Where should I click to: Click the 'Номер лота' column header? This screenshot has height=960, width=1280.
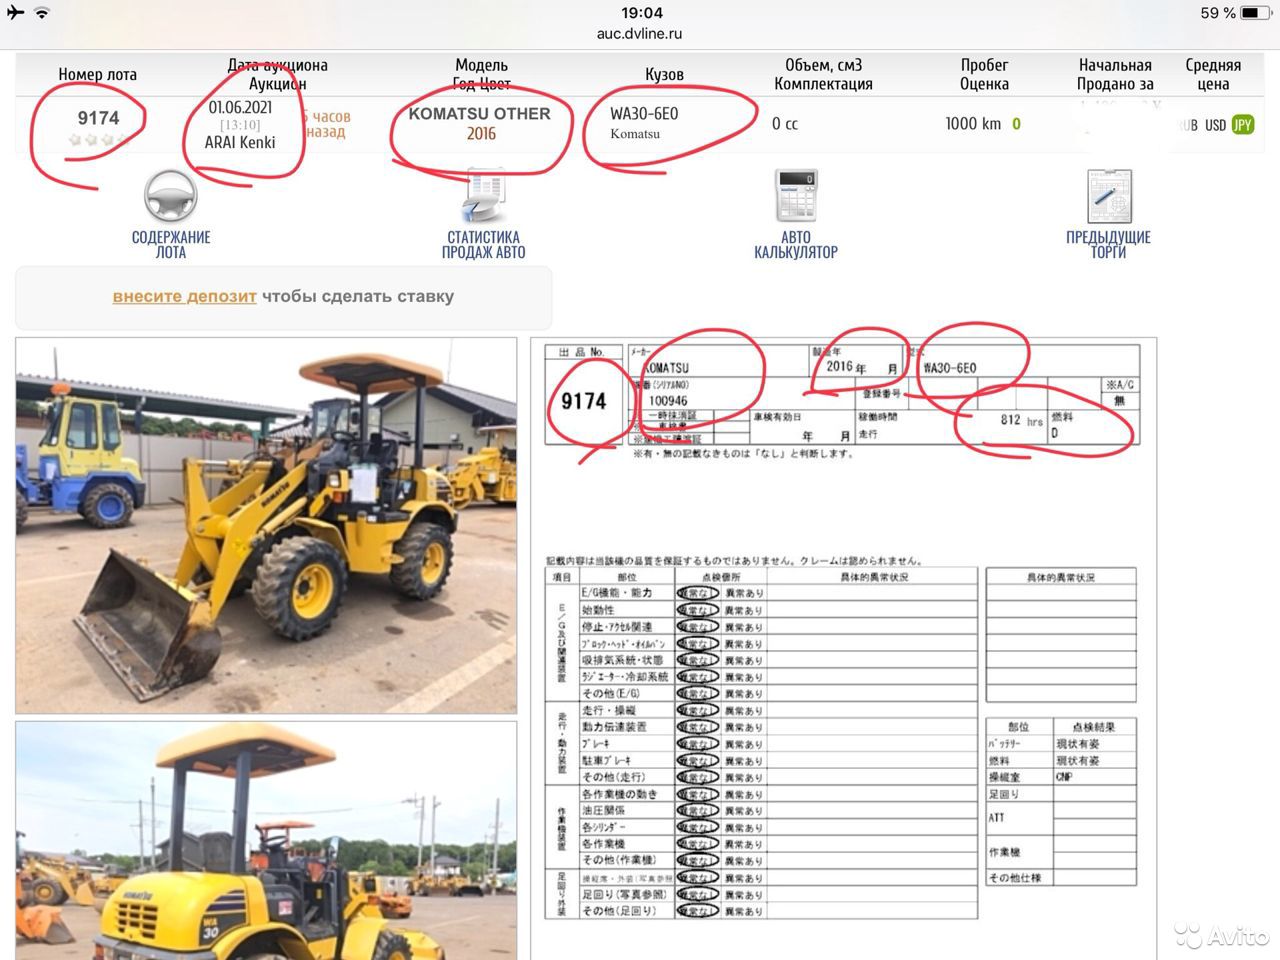tap(98, 74)
